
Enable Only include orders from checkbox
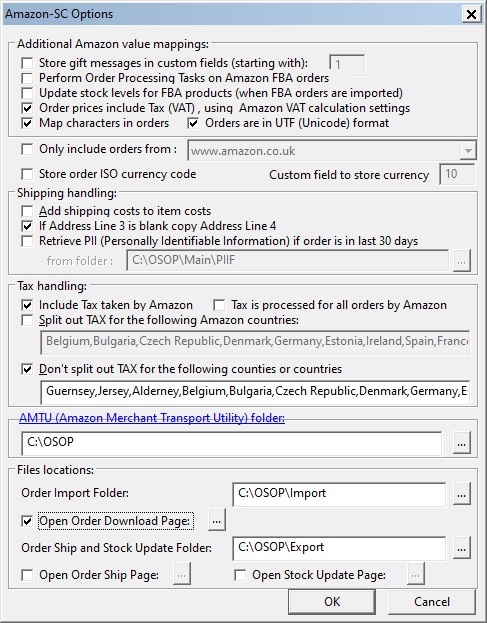click(27, 149)
